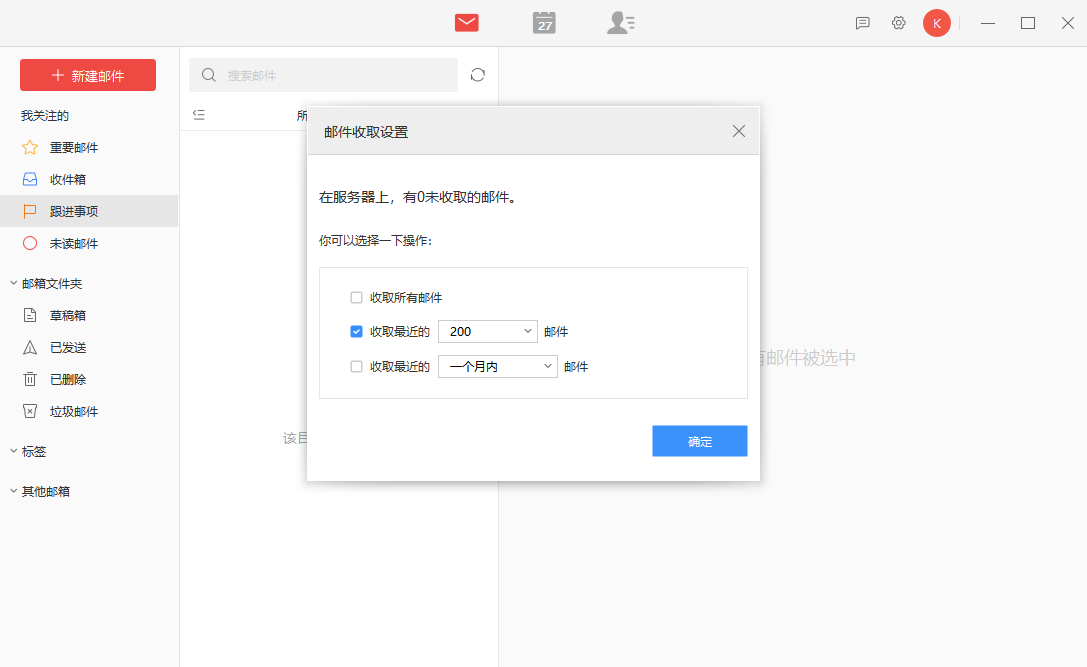Screen dimensions: 1087x667
Task: Collapse the mail list sidebar icon
Action: point(199,115)
